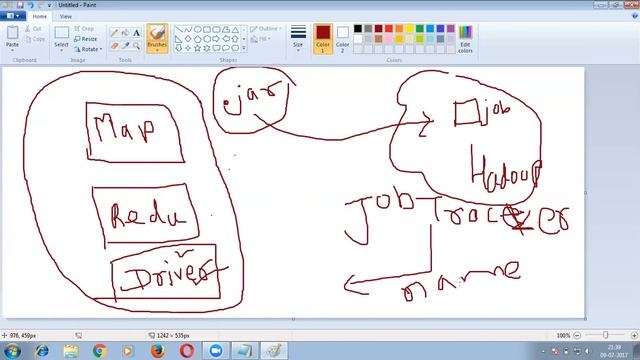640x360 pixels.
Task: Click the zoom out minus button
Action: (x=577, y=335)
